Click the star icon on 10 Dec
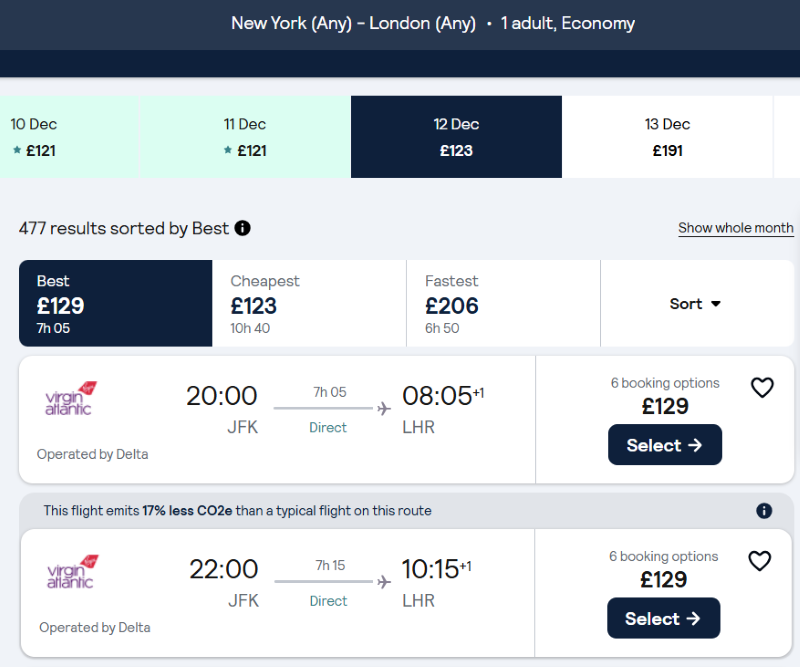The height and width of the screenshot is (667, 800). [x=17, y=151]
